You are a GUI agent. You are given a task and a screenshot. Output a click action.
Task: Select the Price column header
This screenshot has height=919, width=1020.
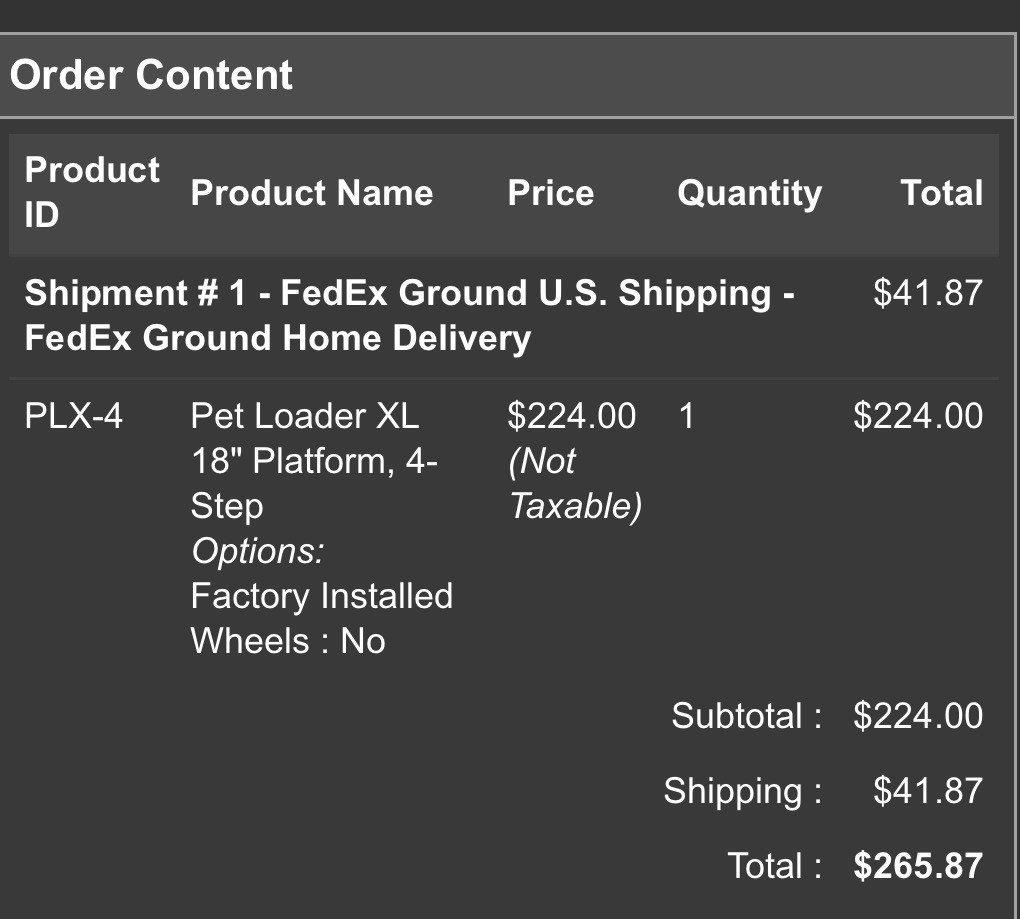(x=550, y=193)
